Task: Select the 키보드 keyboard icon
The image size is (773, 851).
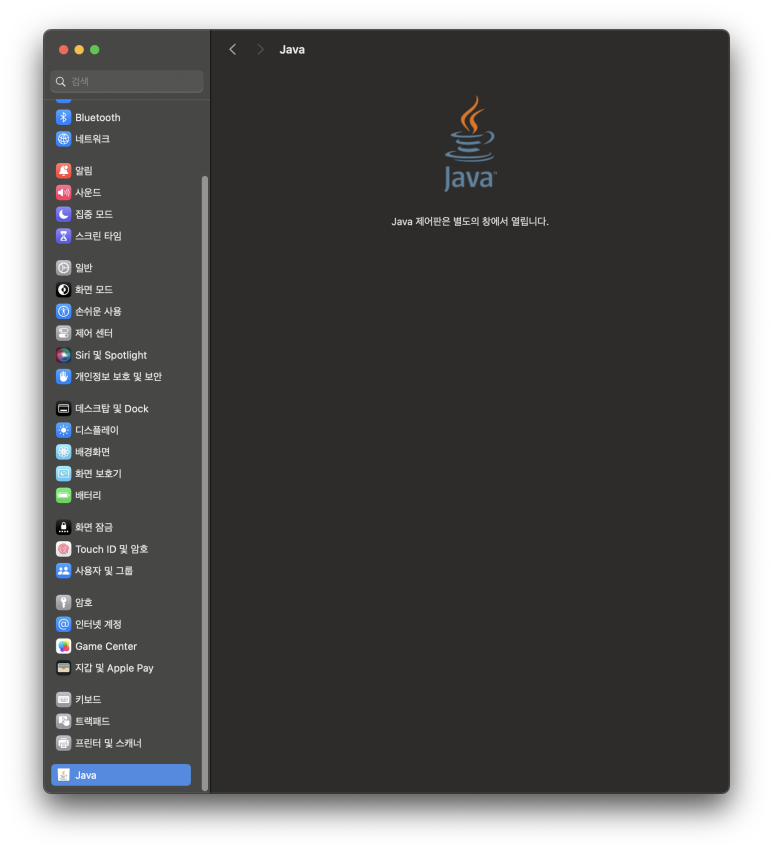Action: 64,699
